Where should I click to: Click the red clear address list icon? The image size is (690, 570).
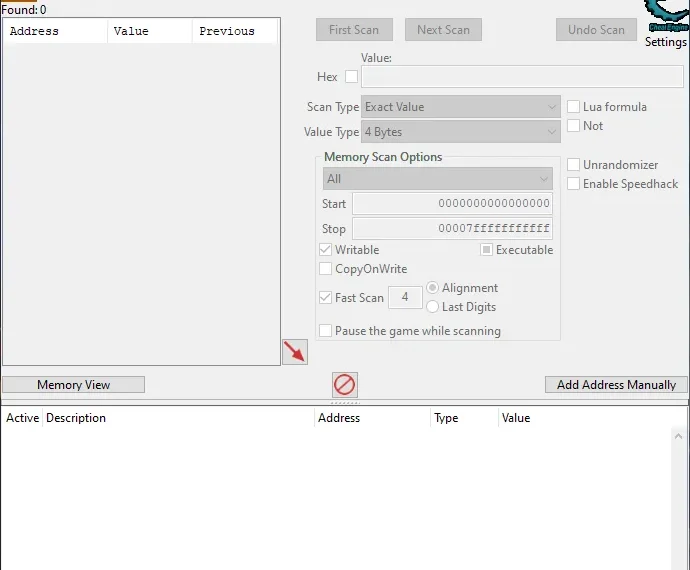pyautogui.click(x=345, y=384)
